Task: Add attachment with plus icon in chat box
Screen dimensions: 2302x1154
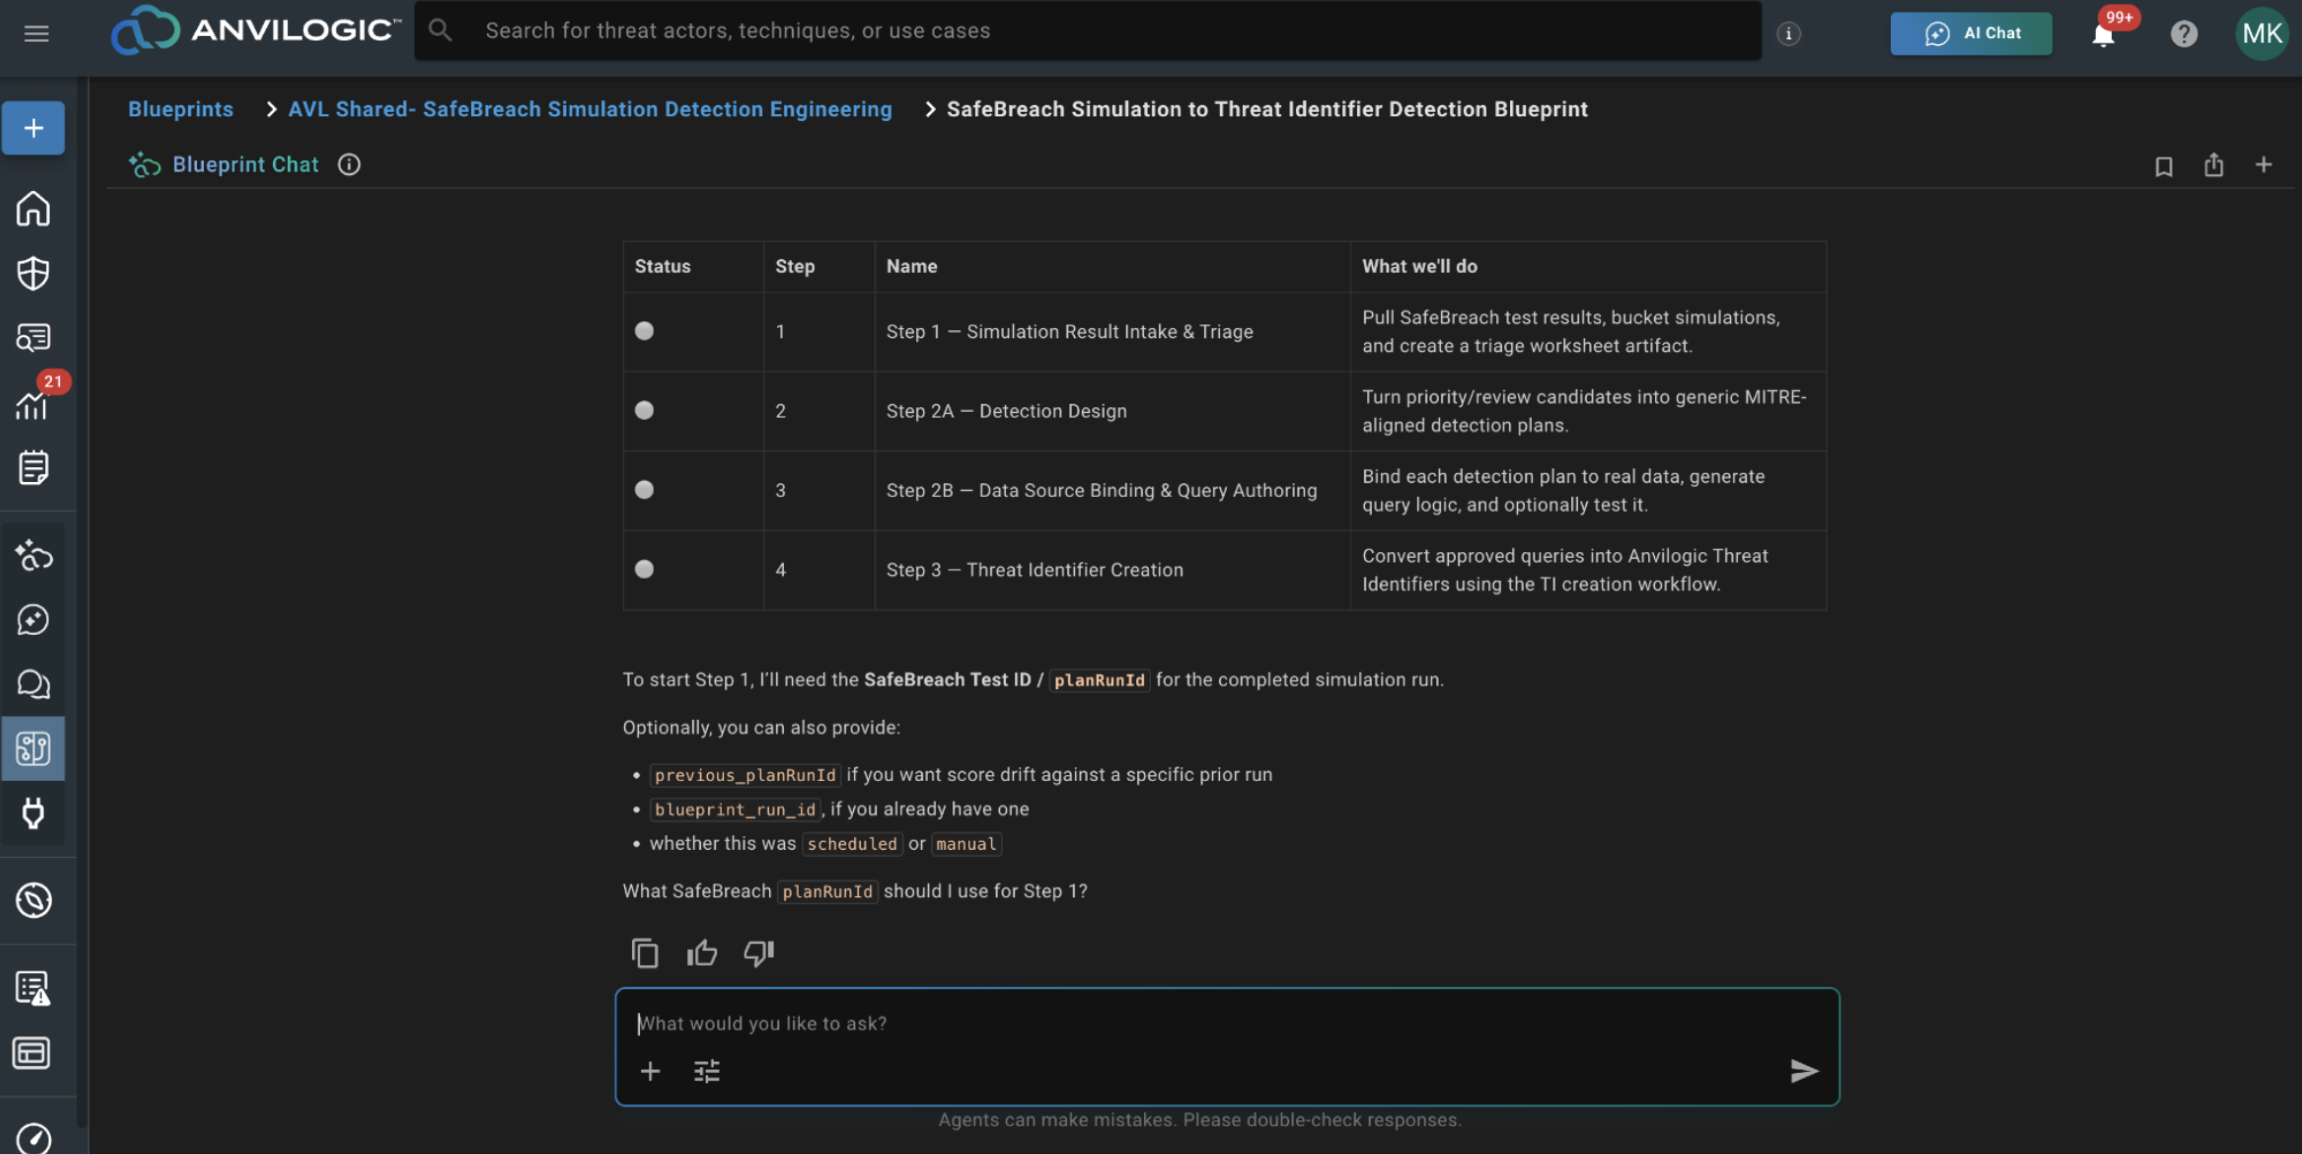Action: (x=650, y=1071)
